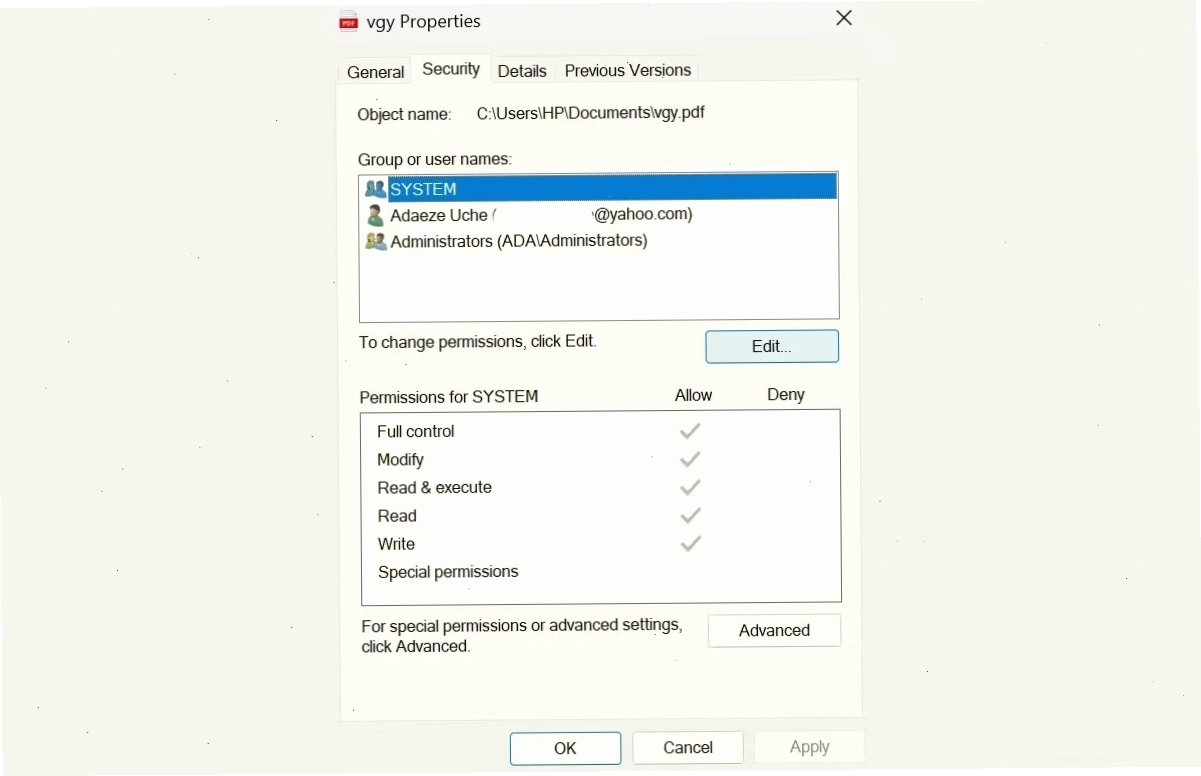Click the Cancel button
Image resolution: width=1201 pixels, height=776 pixels.
(x=688, y=748)
